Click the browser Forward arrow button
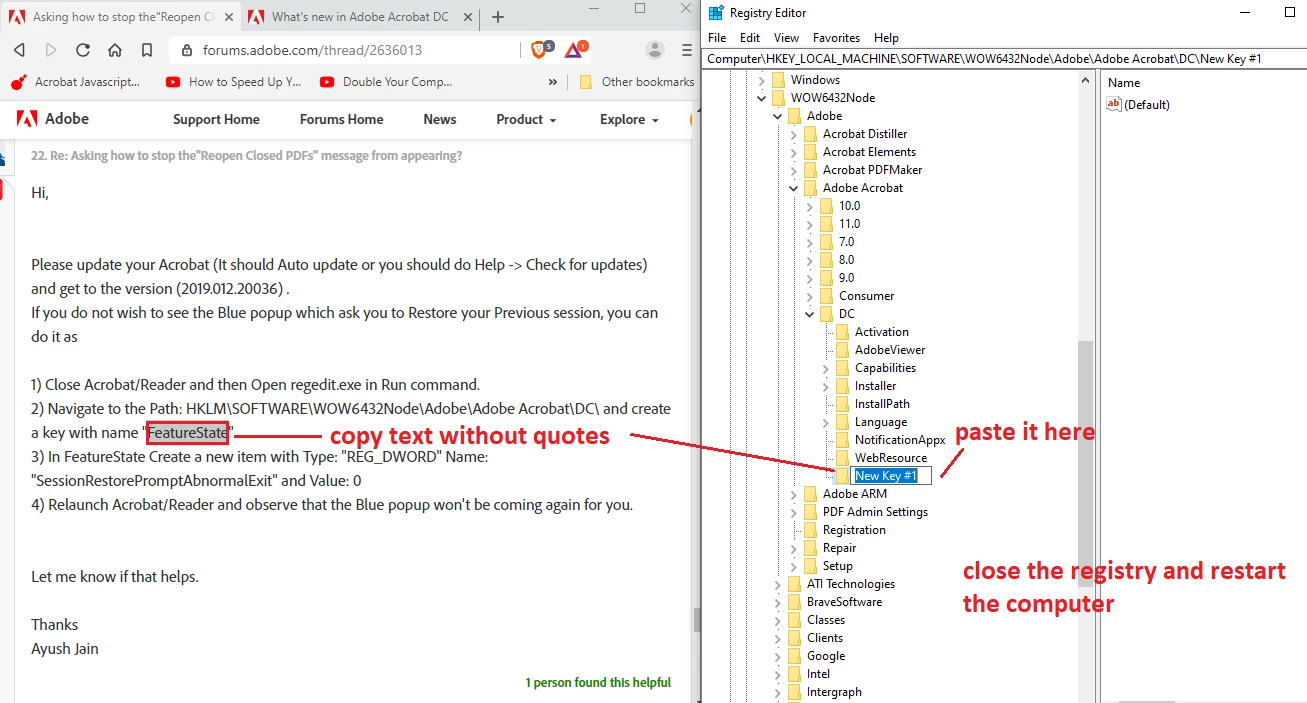The width and height of the screenshot is (1307, 703). pyautogui.click(x=51, y=50)
